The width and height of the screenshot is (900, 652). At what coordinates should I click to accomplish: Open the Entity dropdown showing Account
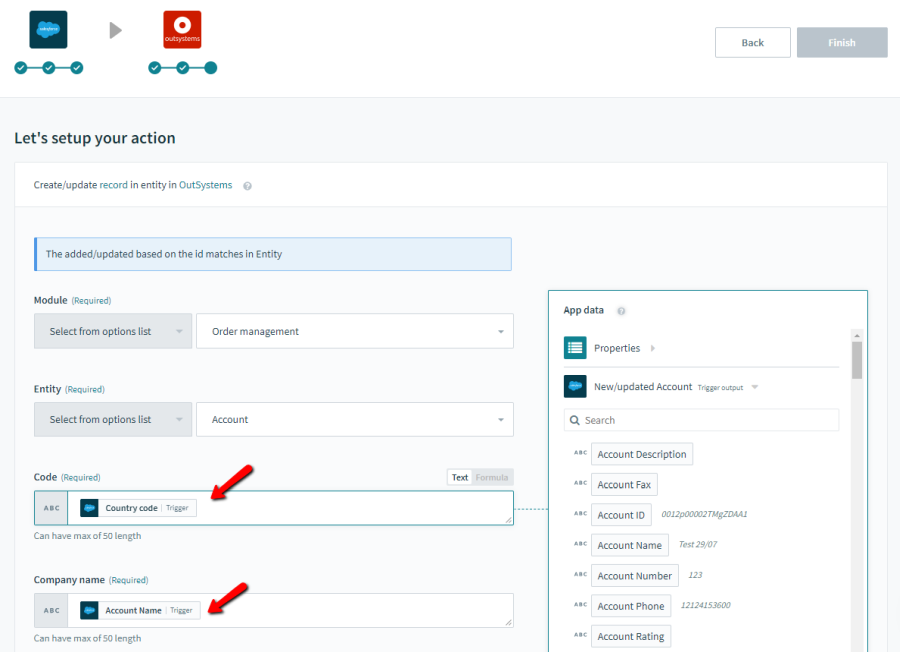pyautogui.click(x=355, y=419)
